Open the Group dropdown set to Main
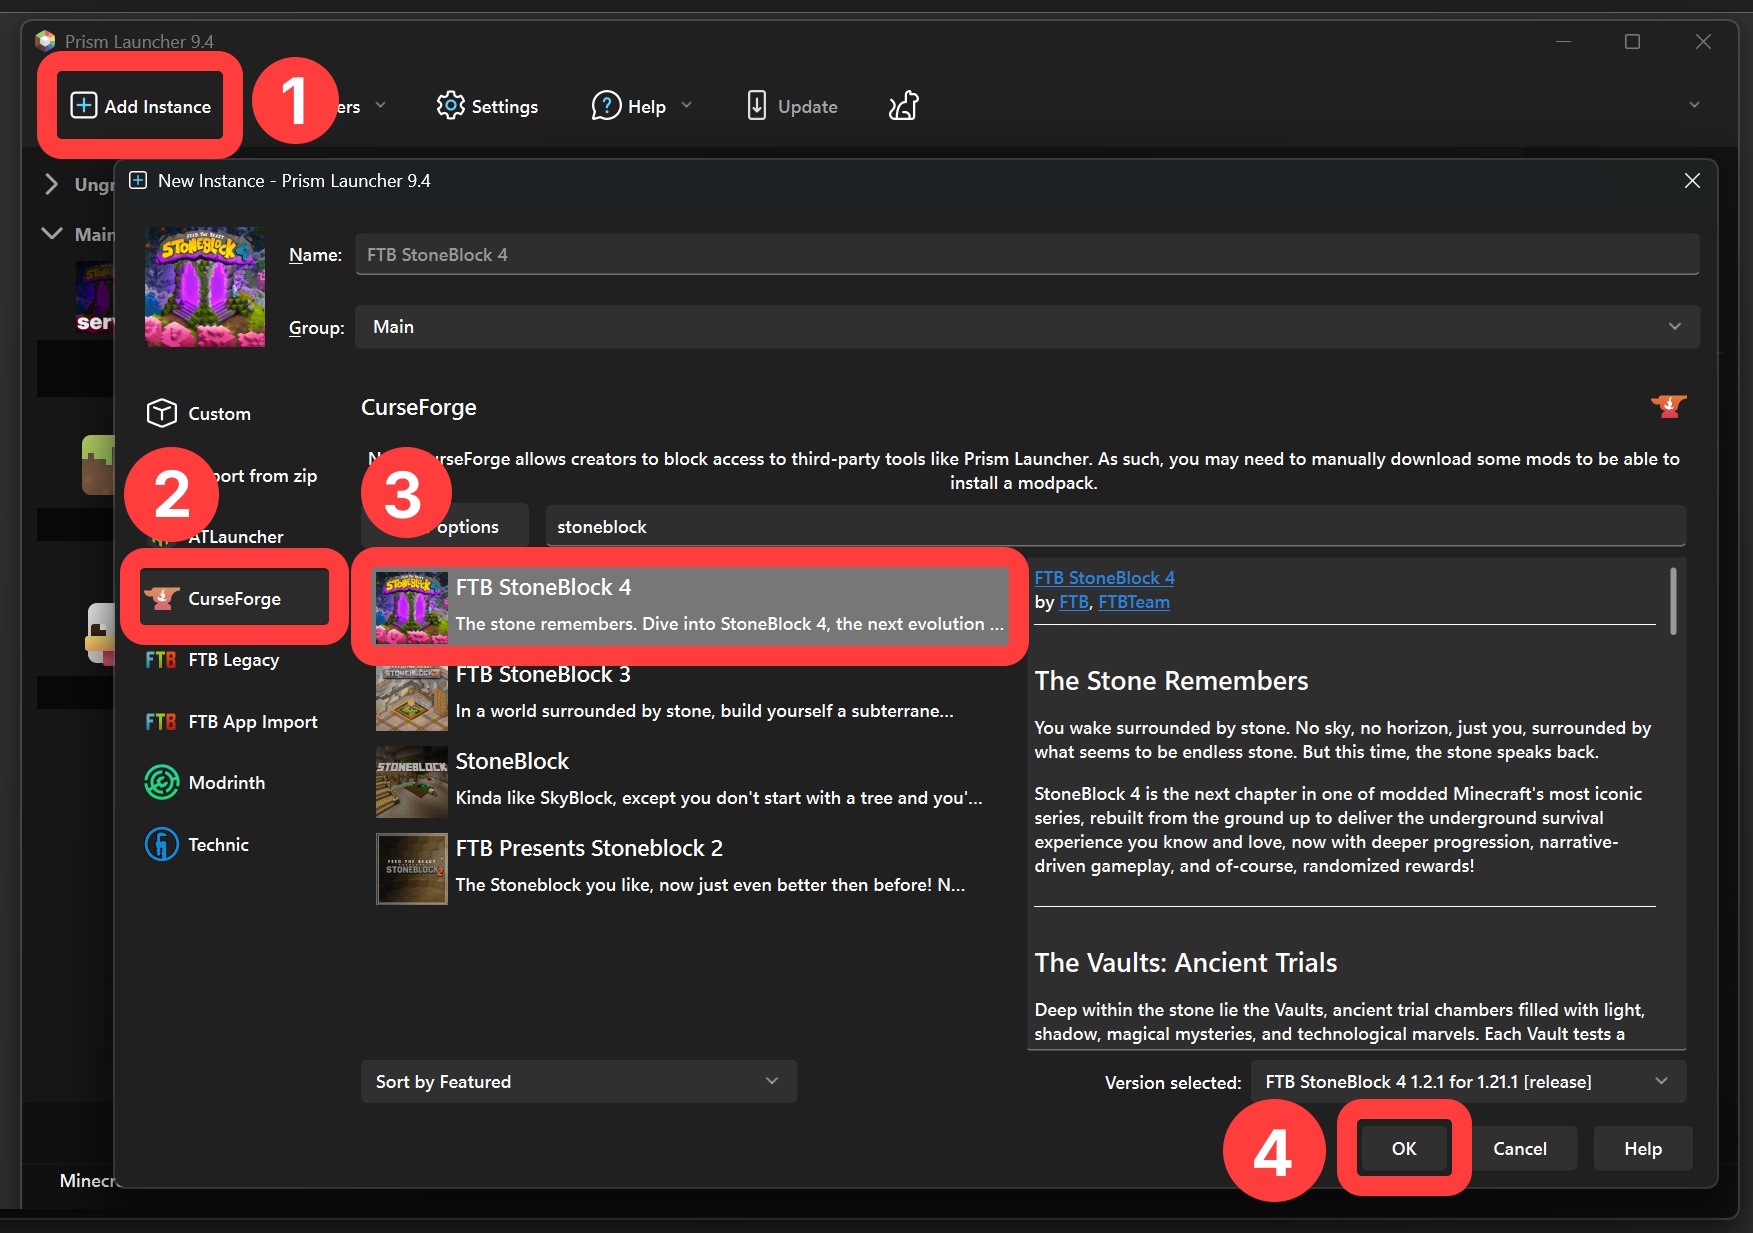1753x1233 pixels. click(1026, 327)
